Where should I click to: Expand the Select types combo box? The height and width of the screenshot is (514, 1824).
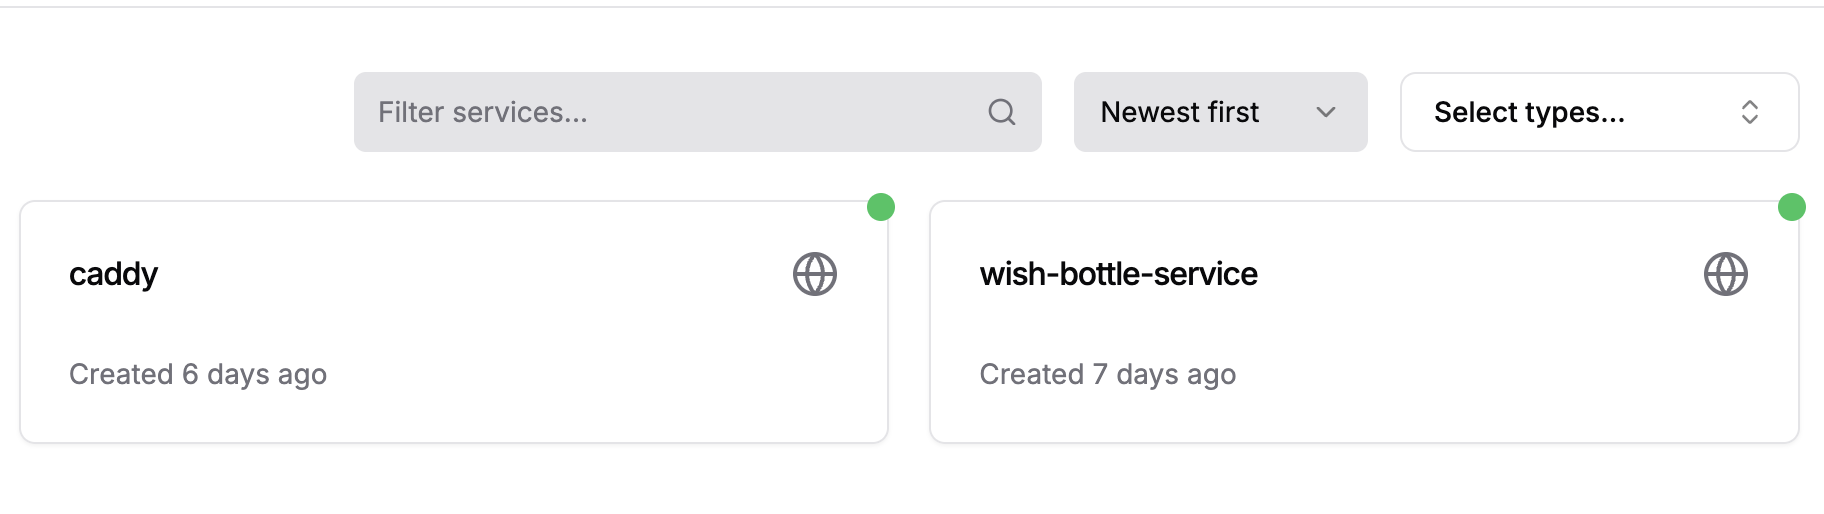click(1600, 112)
